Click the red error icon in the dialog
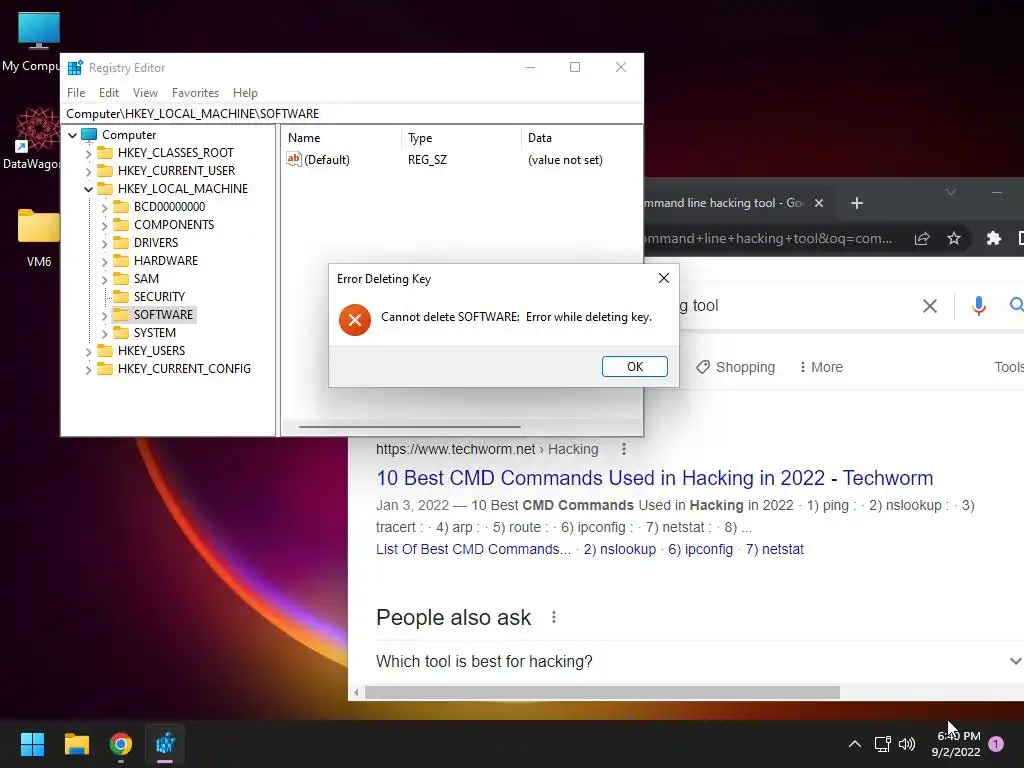Viewport: 1024px width, 768px height. click(x=355, y=319)
